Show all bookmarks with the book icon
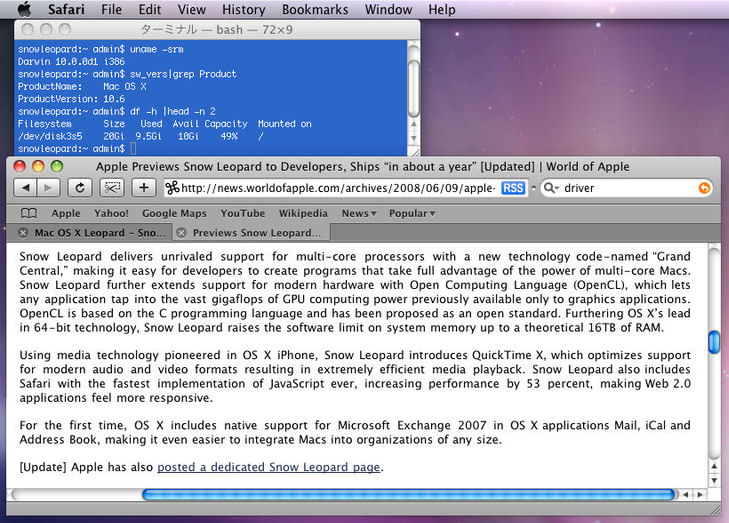This screenshot has width=729, height=523. tap(29, 213)
